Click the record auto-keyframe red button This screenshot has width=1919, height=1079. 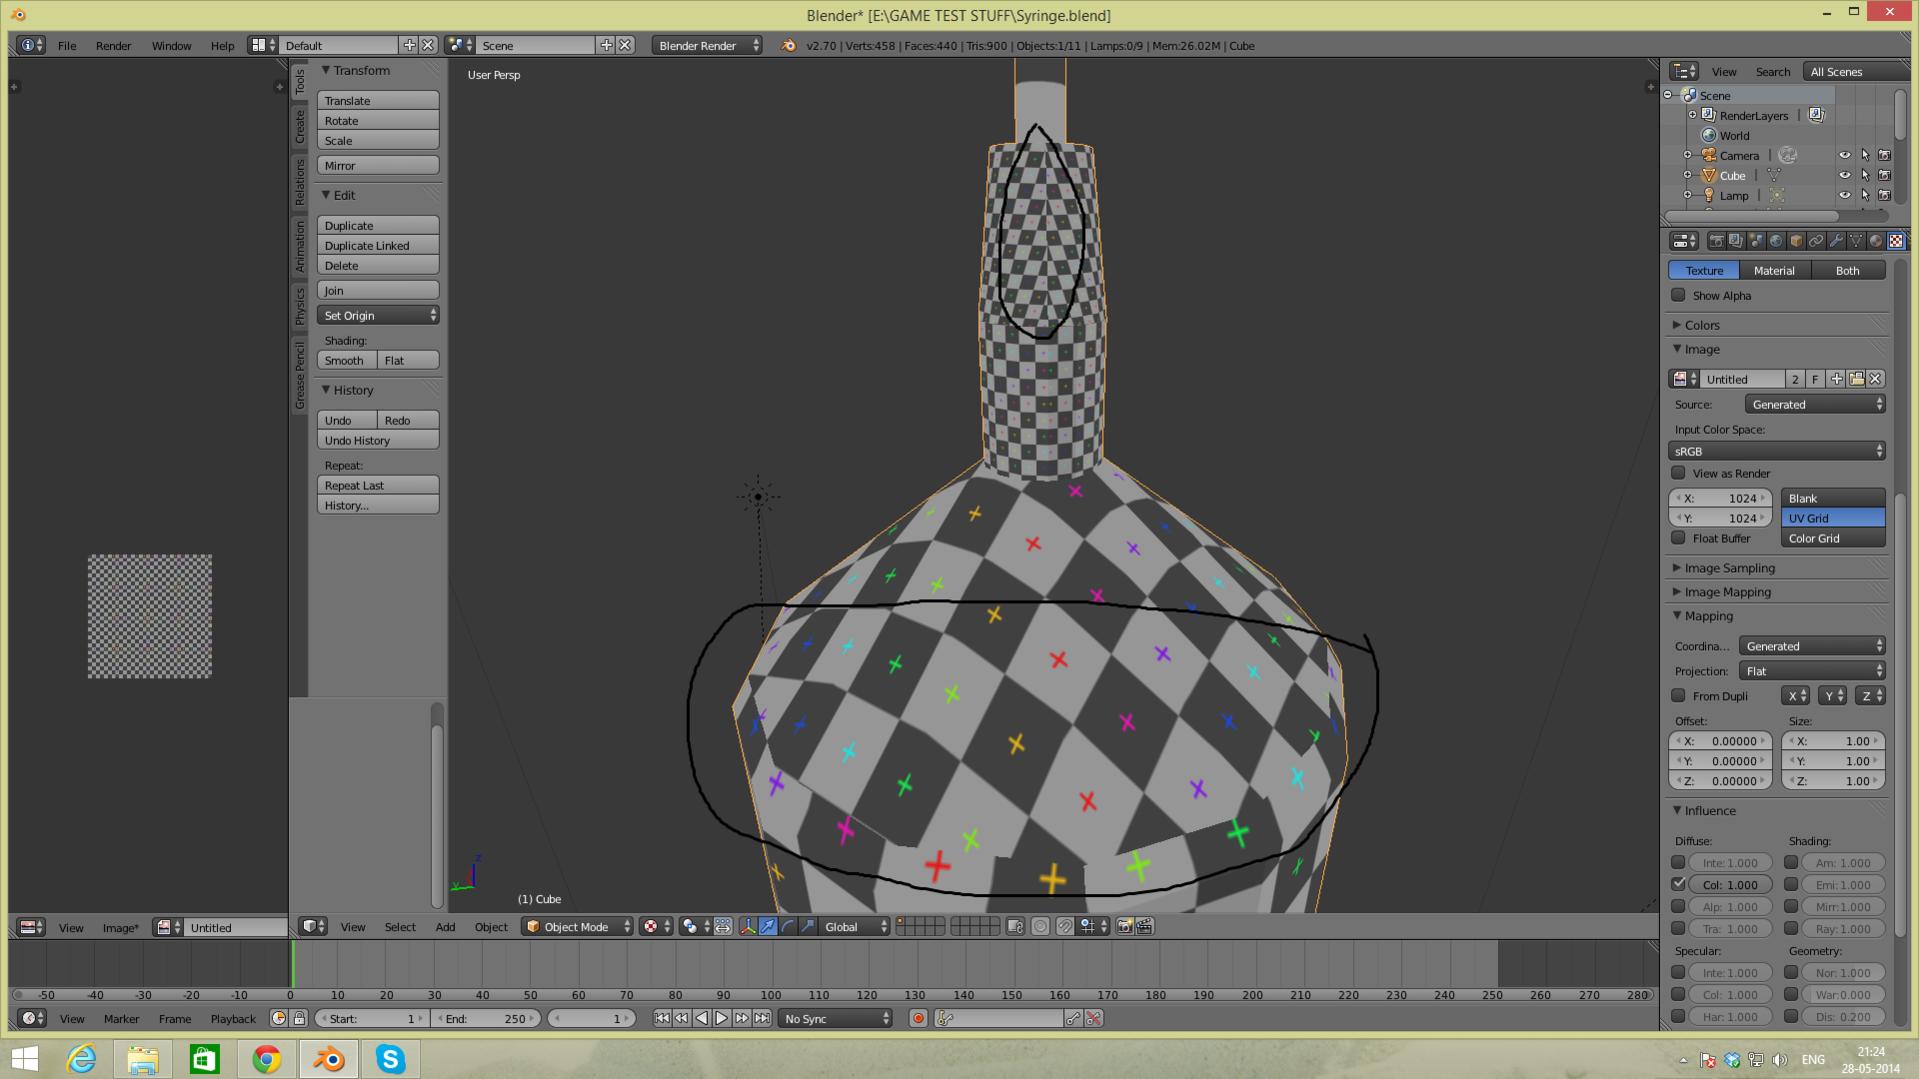coord(918,1018)
